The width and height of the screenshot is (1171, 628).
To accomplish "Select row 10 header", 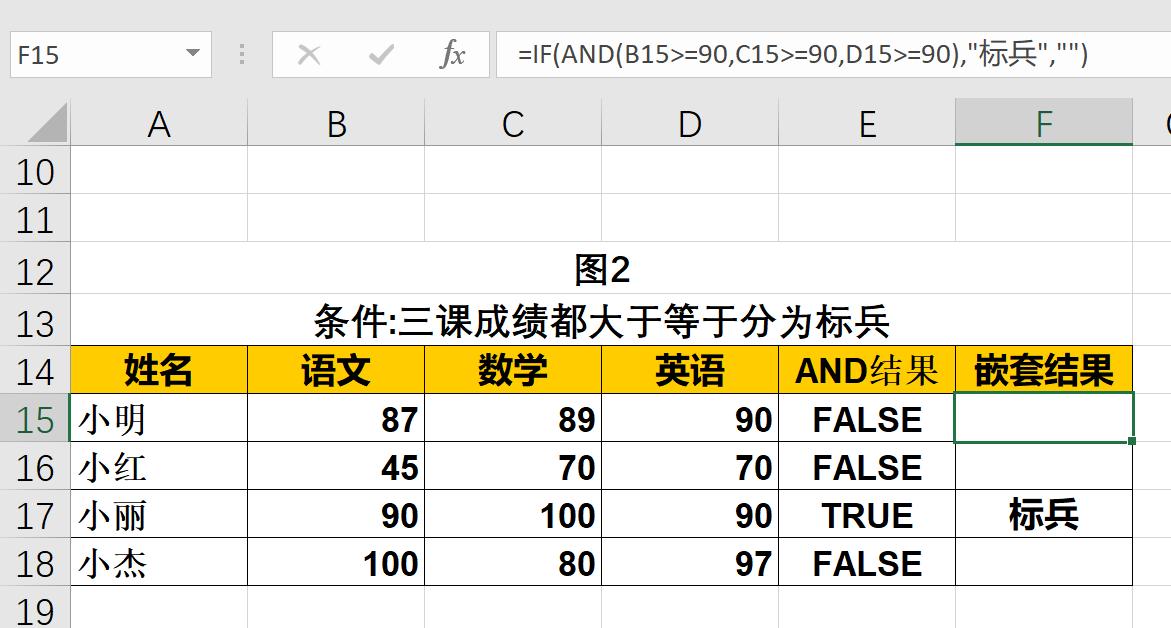I will point(35,171).
